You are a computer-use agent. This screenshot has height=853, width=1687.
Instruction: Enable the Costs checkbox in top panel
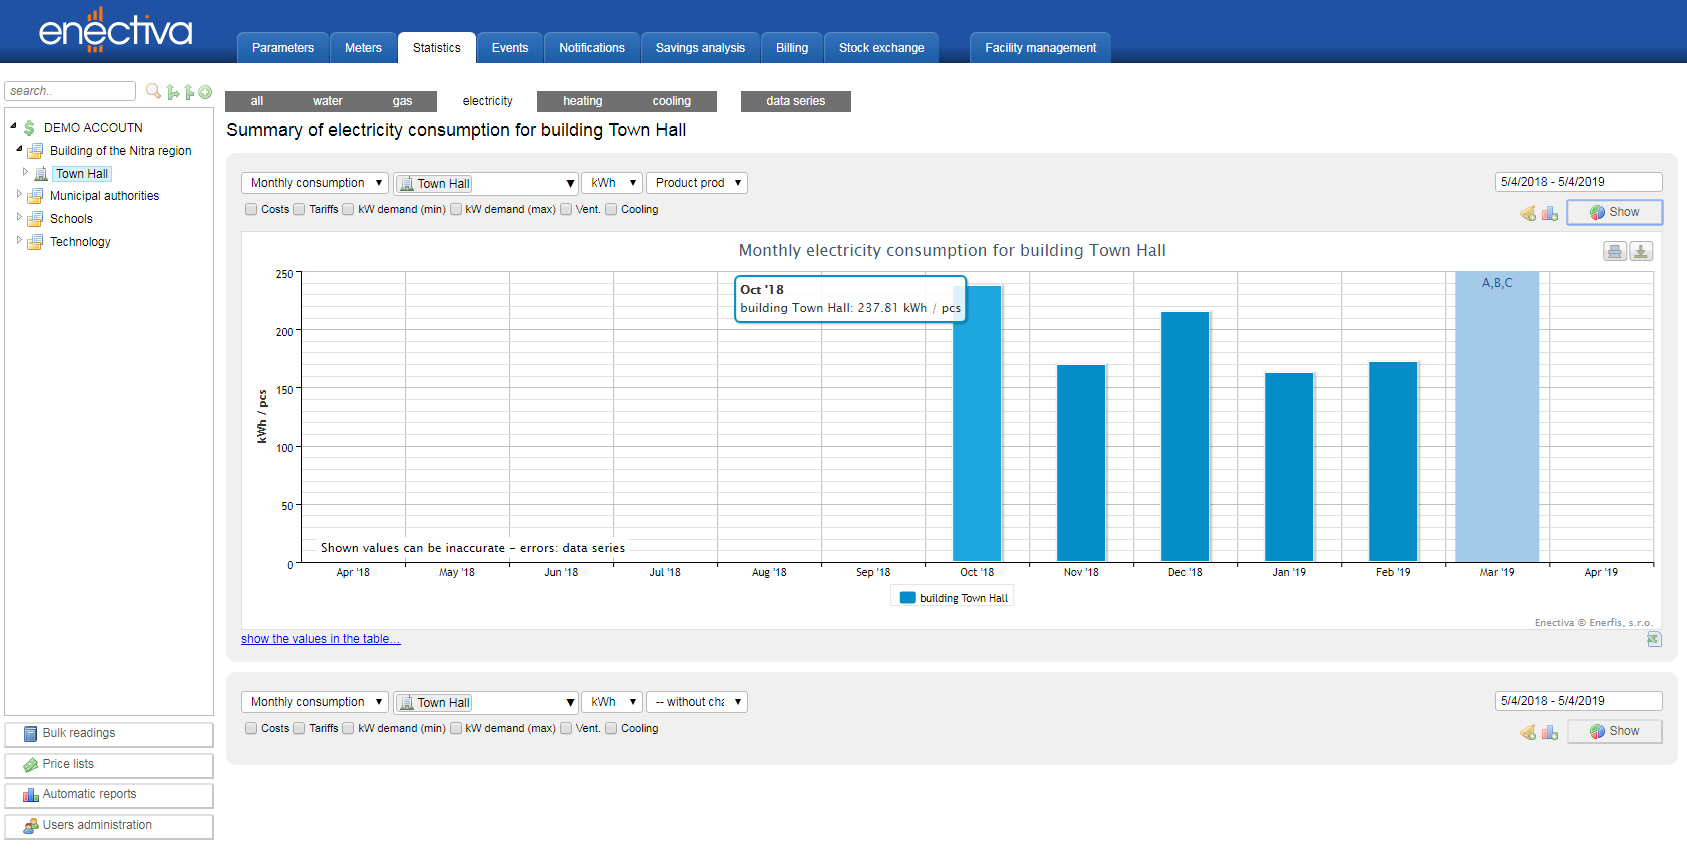[x=251, y=210]
